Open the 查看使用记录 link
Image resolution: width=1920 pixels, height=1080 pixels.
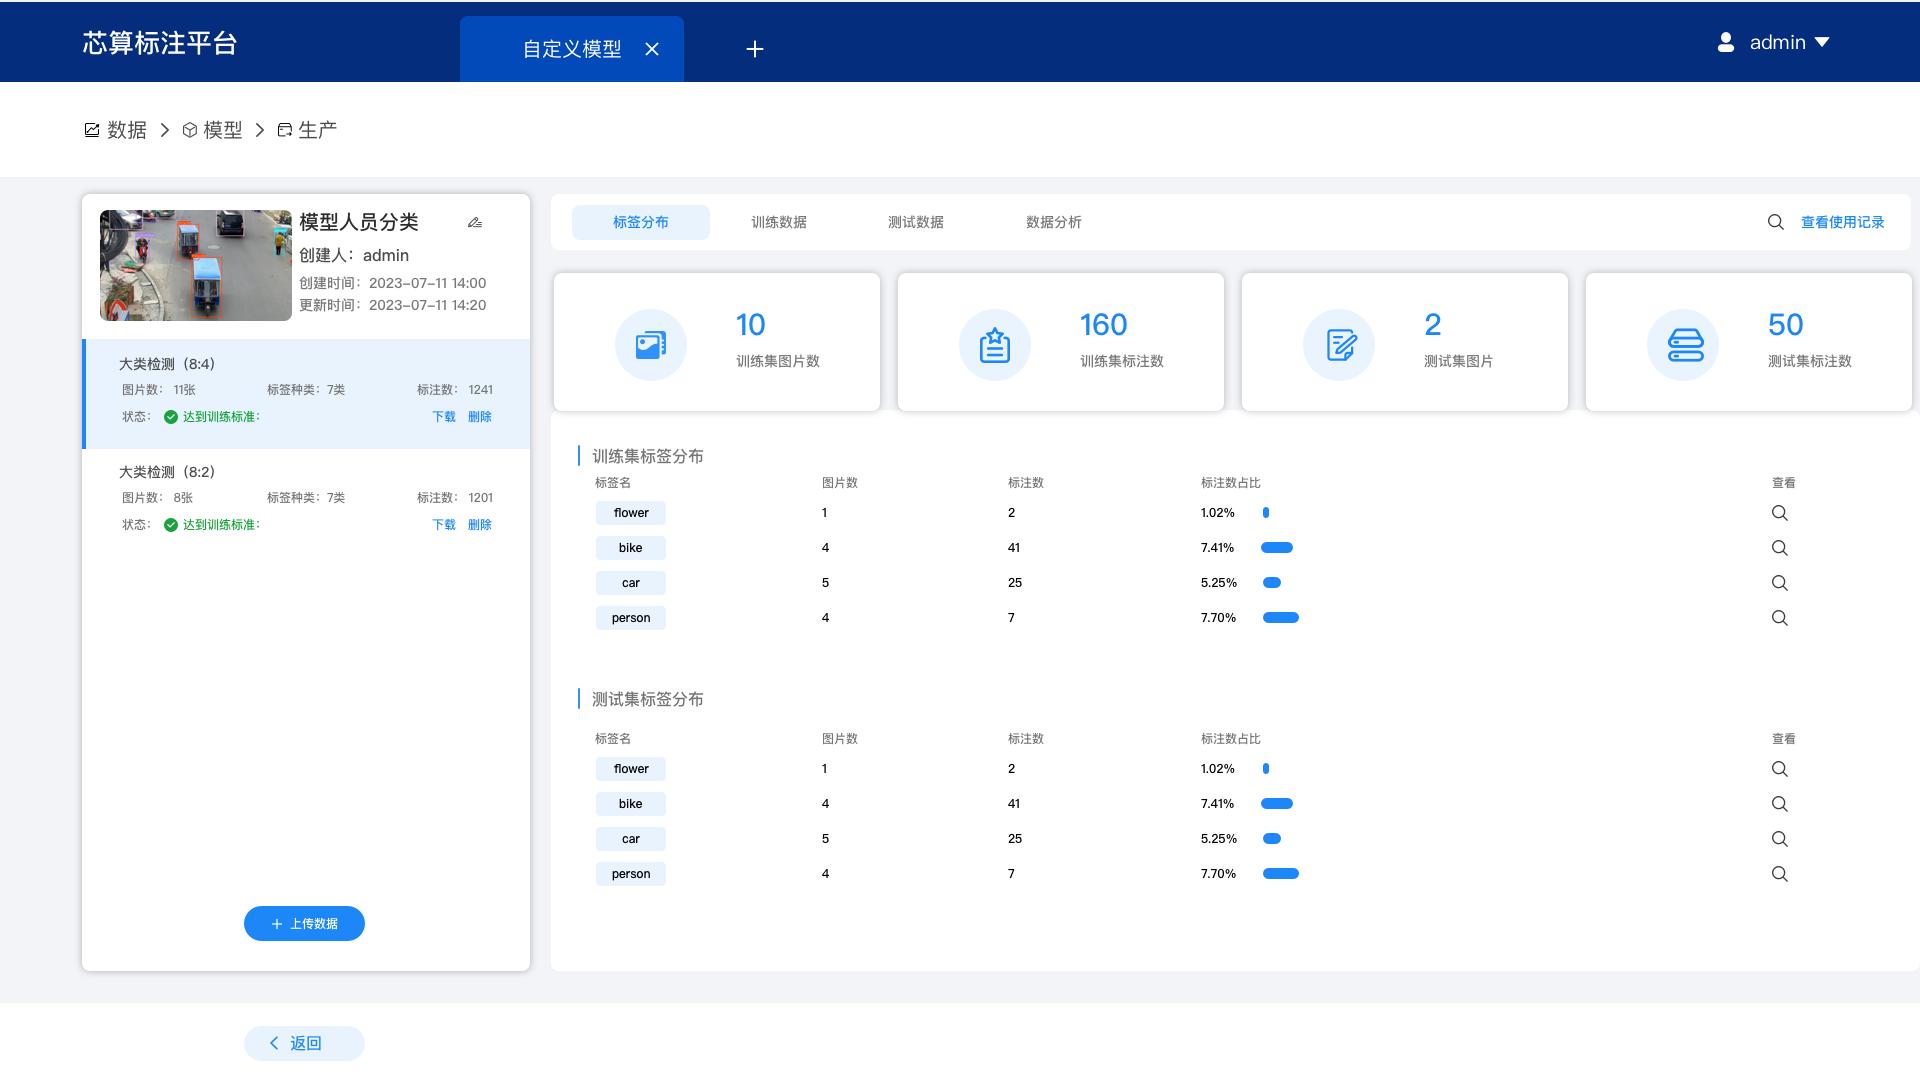(x=1841, y=222)
